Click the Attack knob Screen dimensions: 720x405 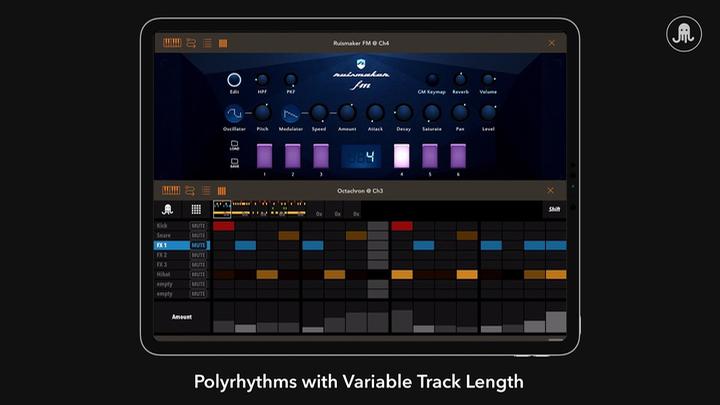pos(375,113)
